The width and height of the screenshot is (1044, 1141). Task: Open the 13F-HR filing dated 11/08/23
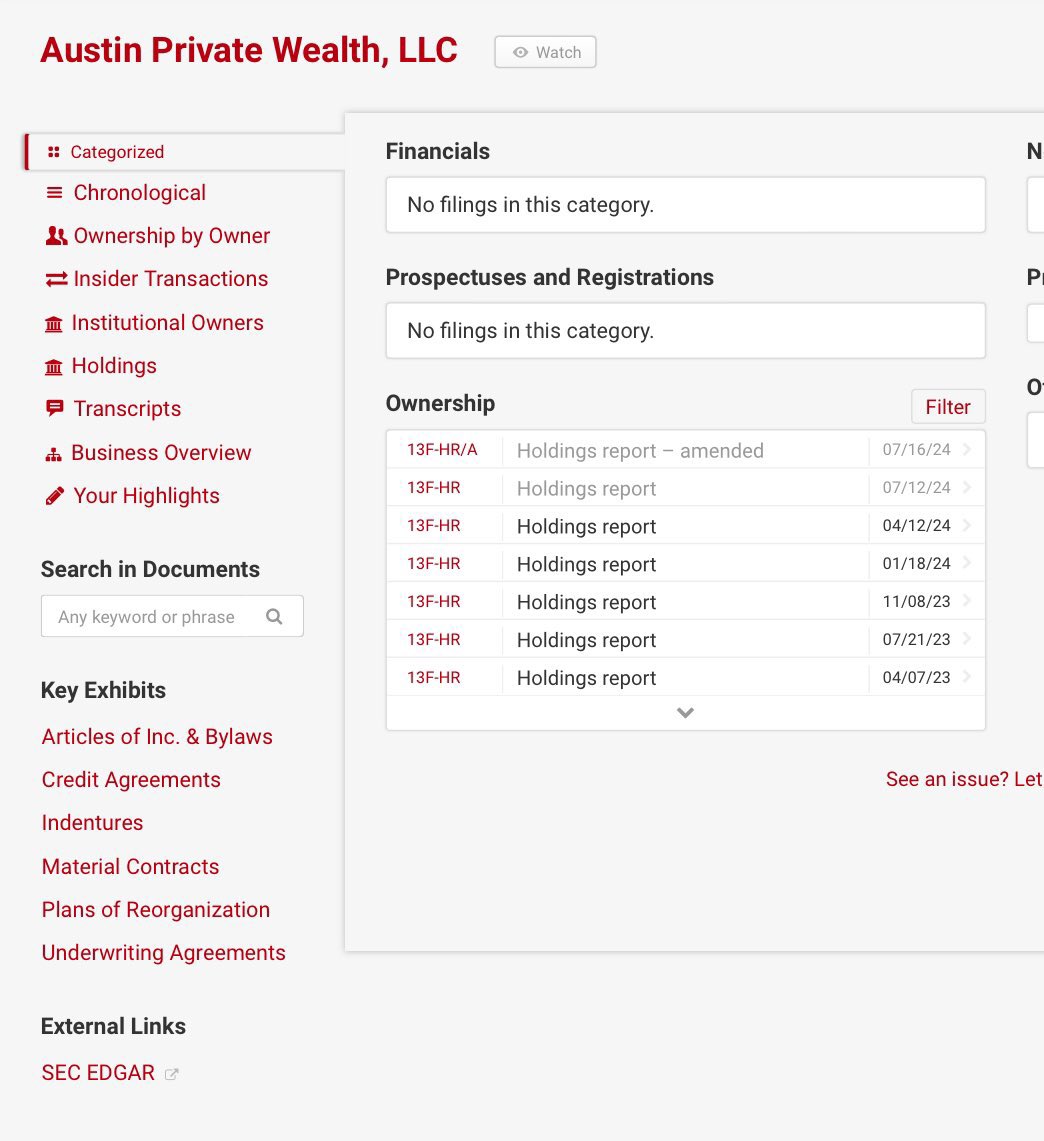(x=685, y=601)
